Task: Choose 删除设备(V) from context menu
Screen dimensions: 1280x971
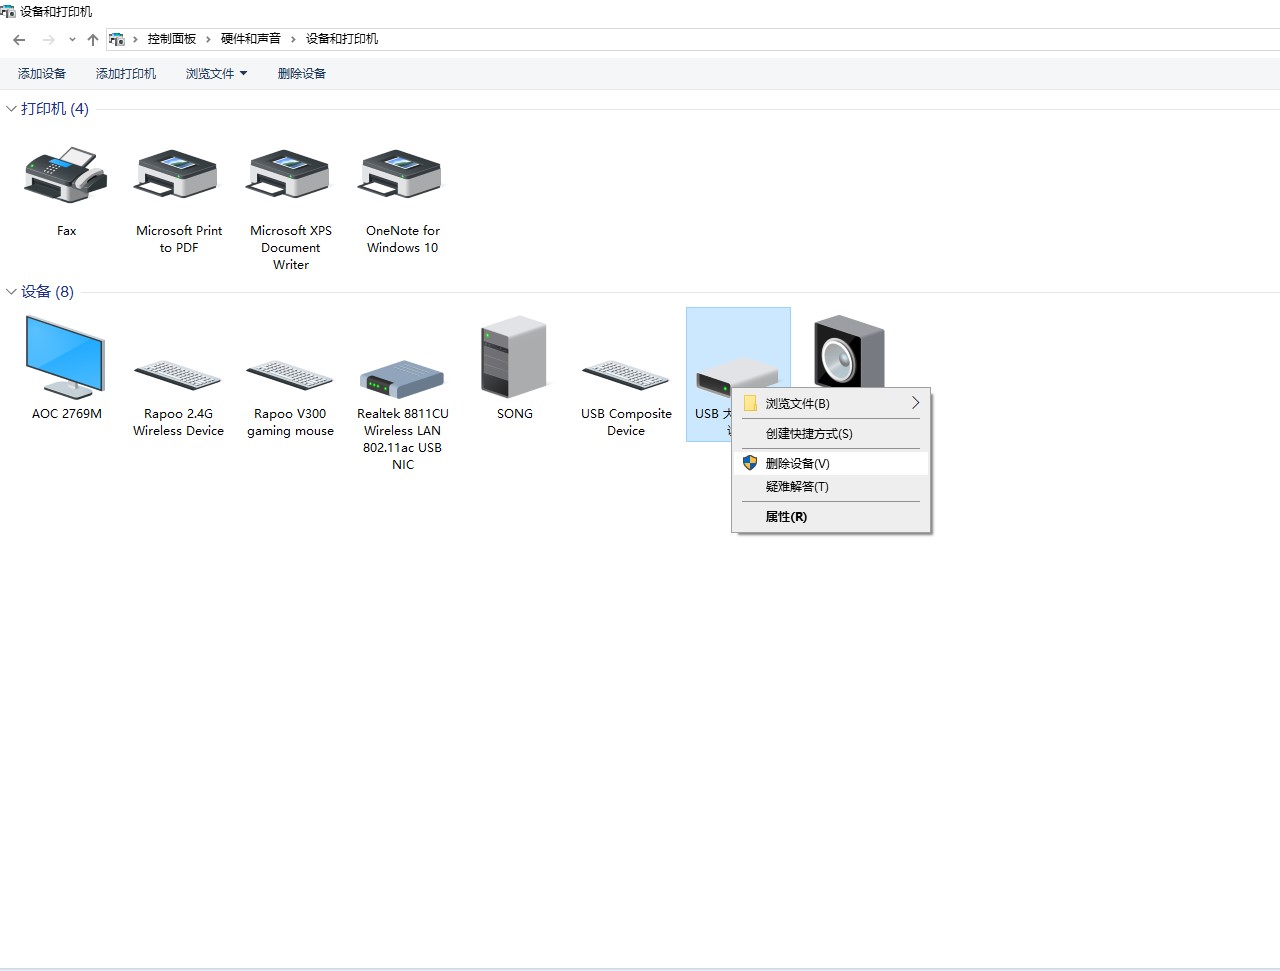Action: click(x=797, y=463)
